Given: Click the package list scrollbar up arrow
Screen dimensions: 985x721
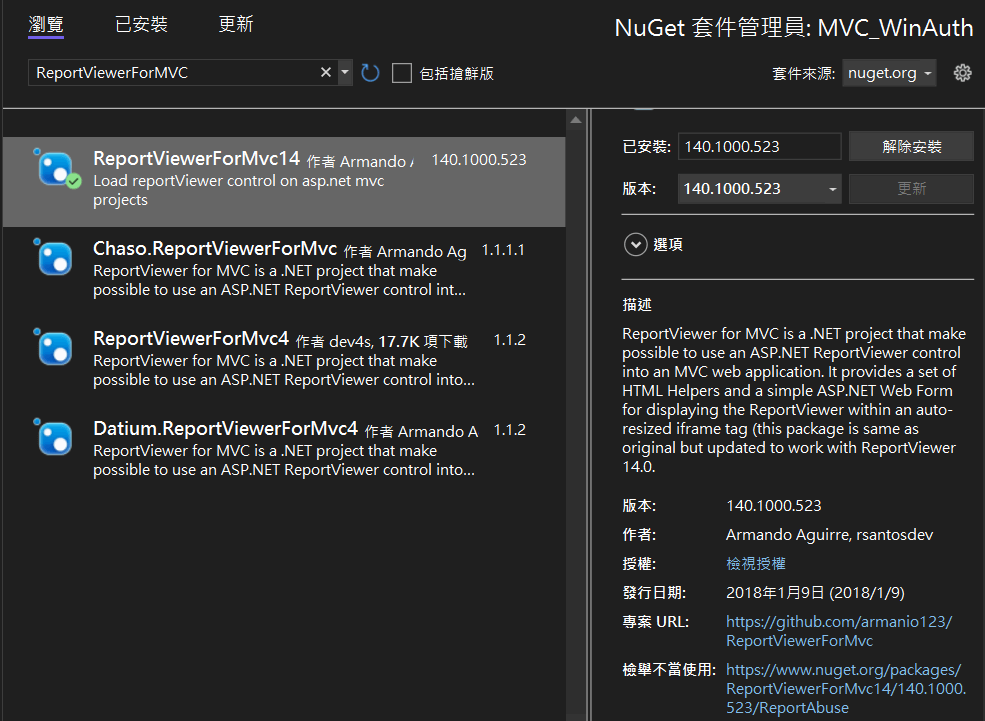Looking at the screenshot, I should 575,120.
